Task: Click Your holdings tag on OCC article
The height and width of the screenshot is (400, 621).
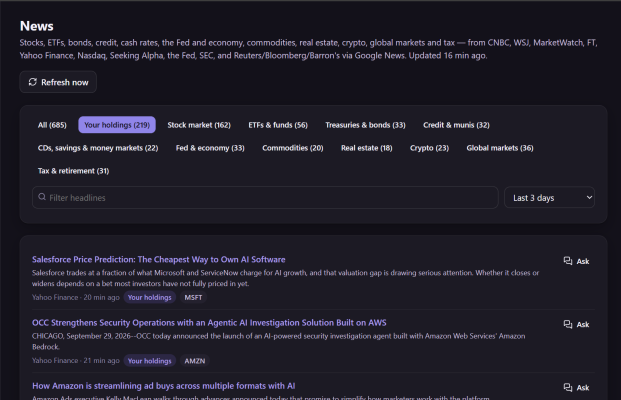Action: [149, 361]
